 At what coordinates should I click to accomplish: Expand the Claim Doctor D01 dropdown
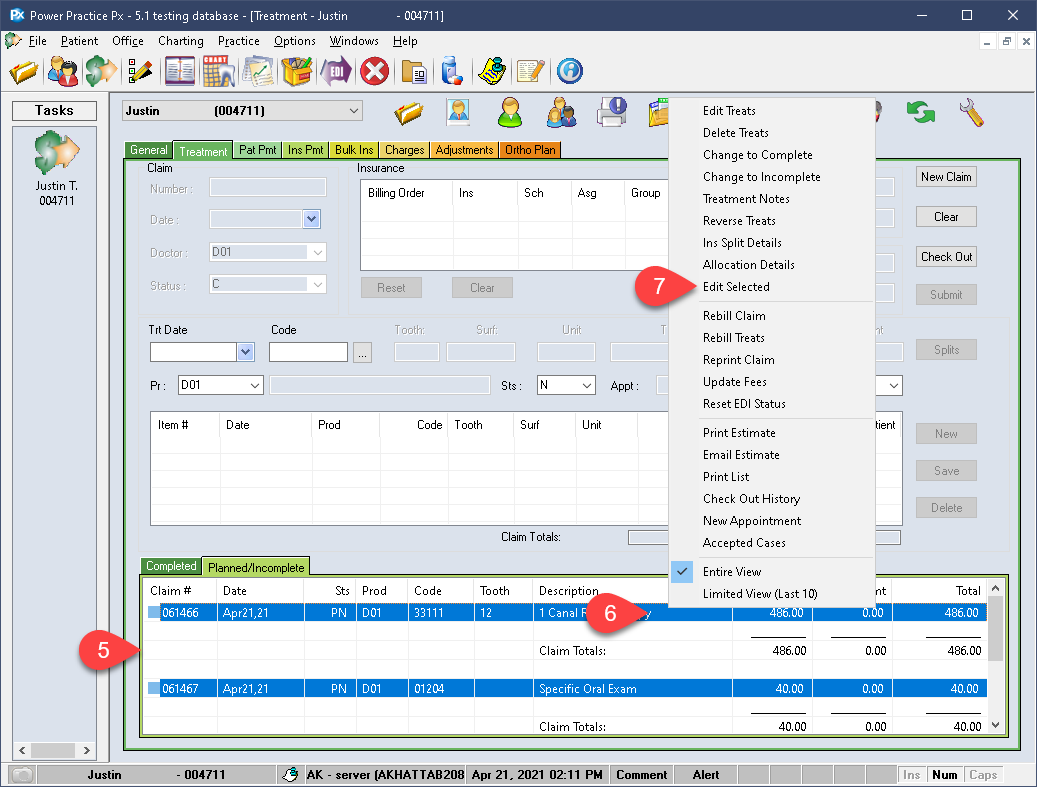click(x=317, y=252)
